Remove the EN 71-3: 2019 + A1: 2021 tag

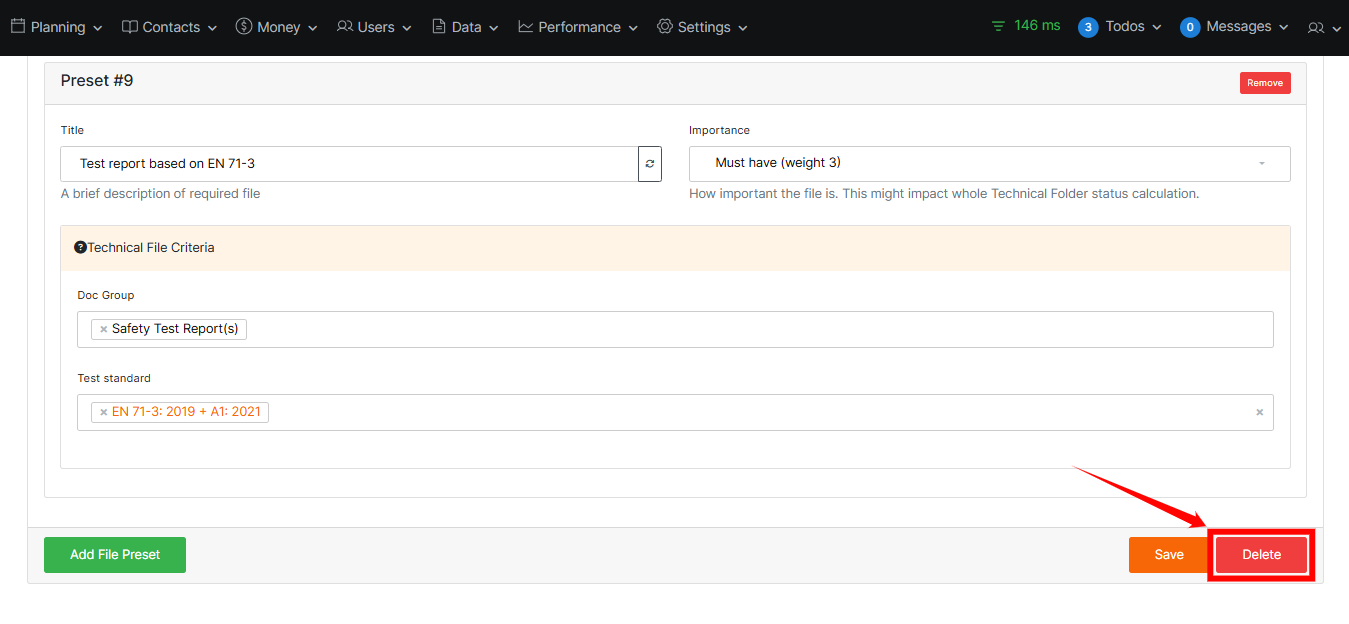point(103,412)
